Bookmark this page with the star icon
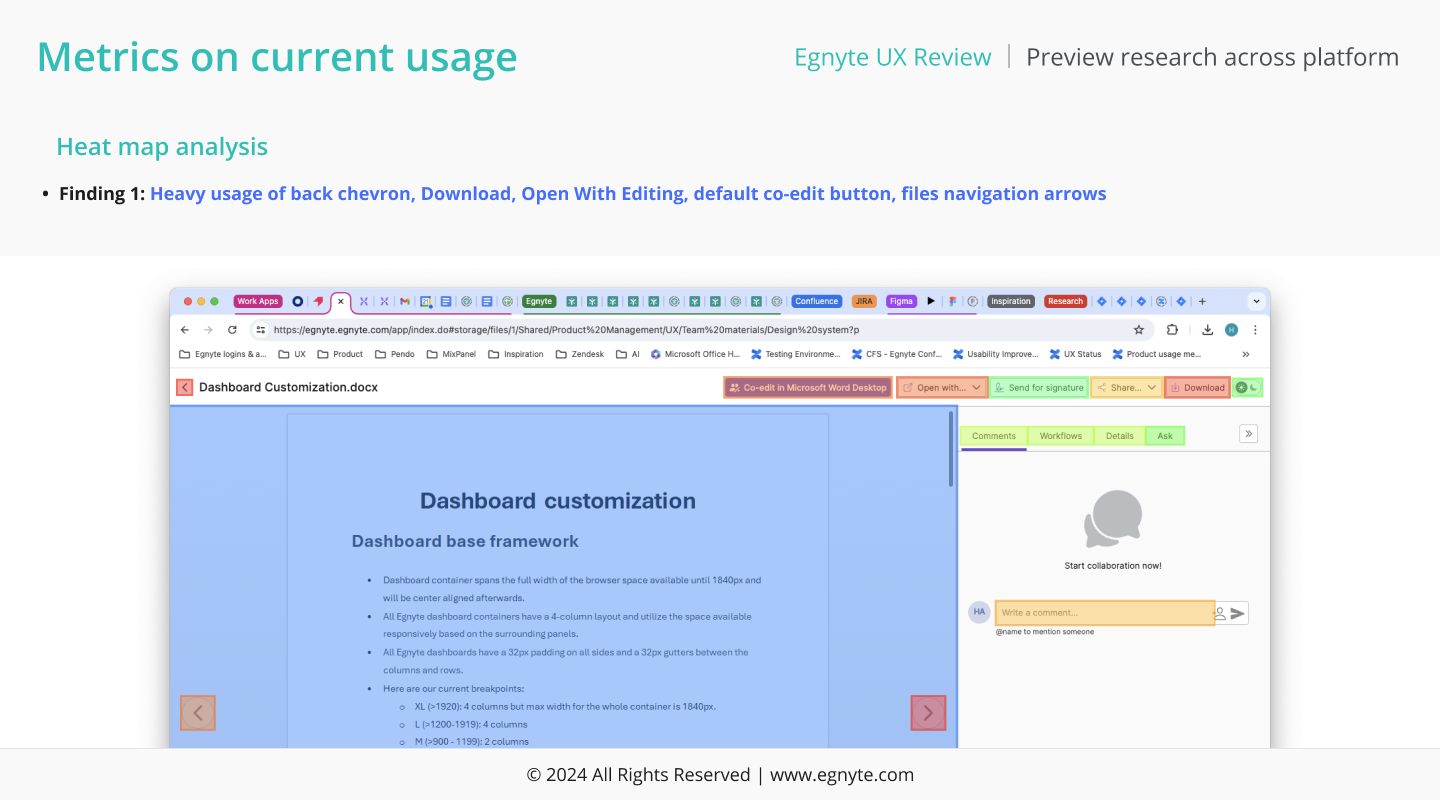Image resolution: width=1440 pixels, height=800 pixels. tap(1138, 329)
